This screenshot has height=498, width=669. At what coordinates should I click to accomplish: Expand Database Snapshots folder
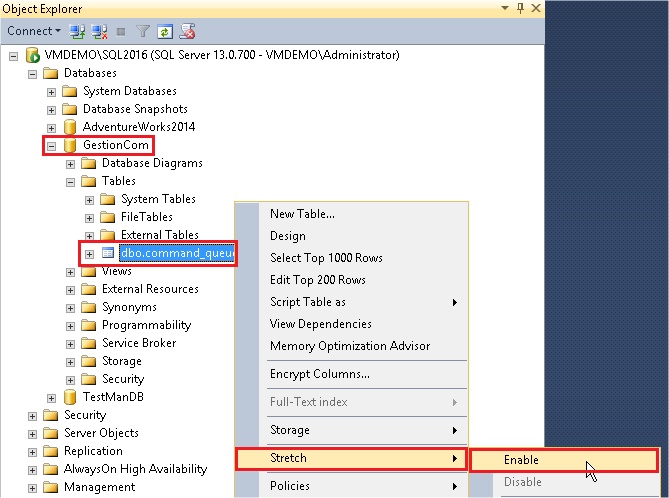tap(51, 110)
